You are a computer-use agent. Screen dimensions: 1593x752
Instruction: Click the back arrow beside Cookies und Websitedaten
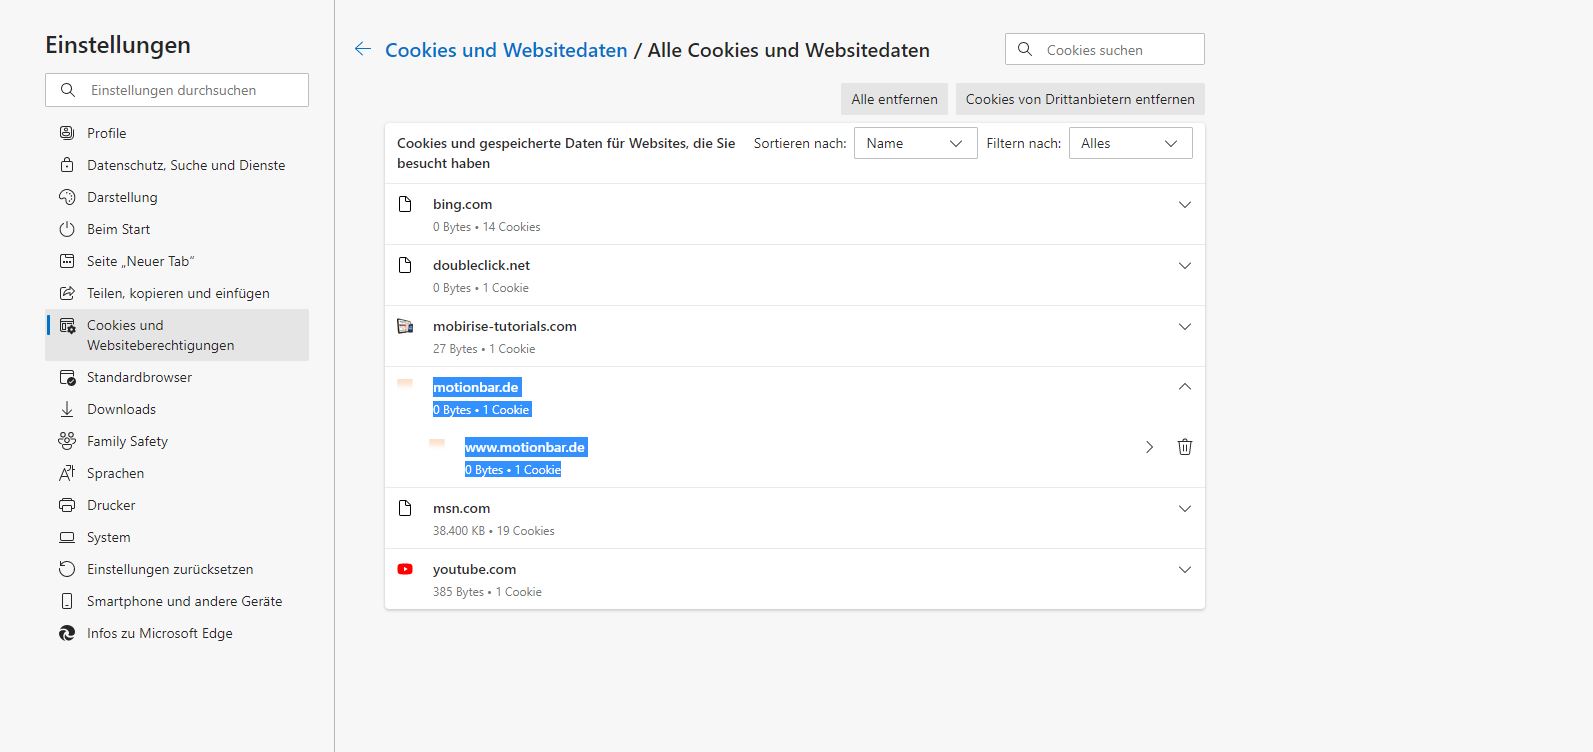pyautogui.click(x=363, y=49)
